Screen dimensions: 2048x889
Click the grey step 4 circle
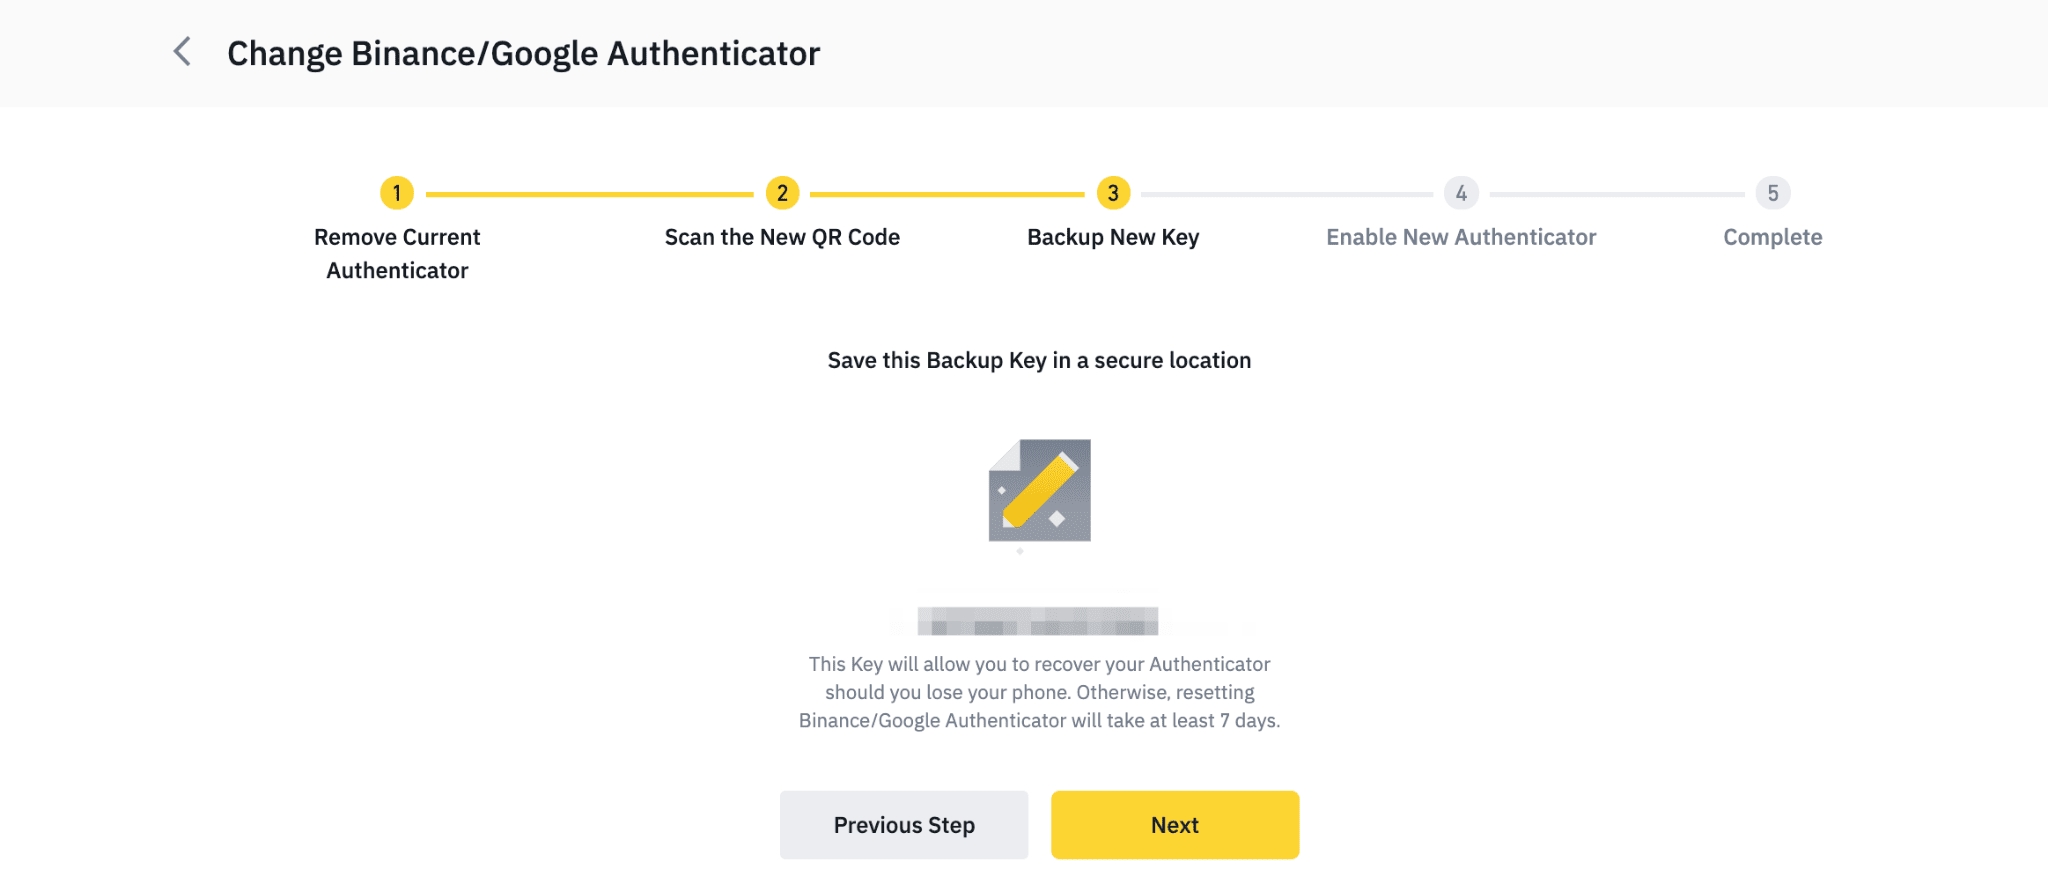coord(1461,193)
